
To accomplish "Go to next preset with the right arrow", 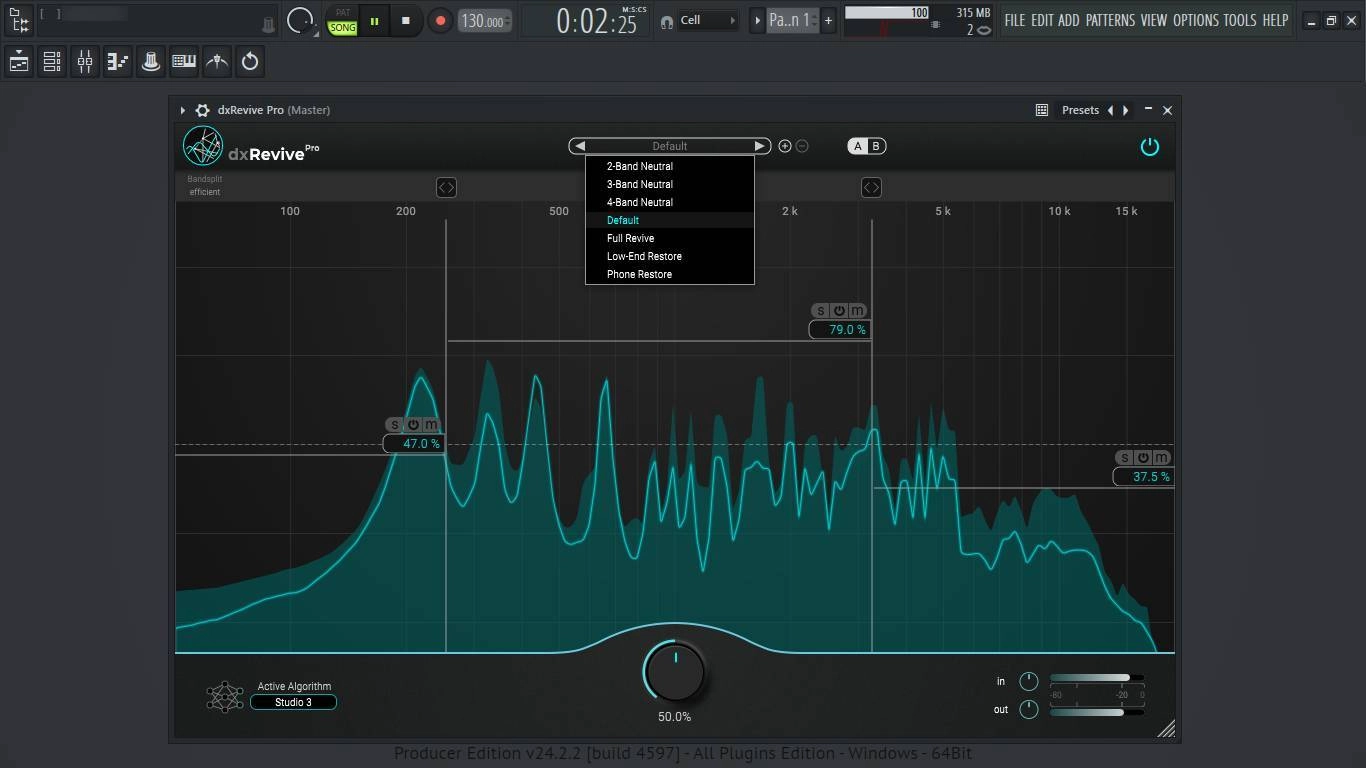I will point(760,146).
